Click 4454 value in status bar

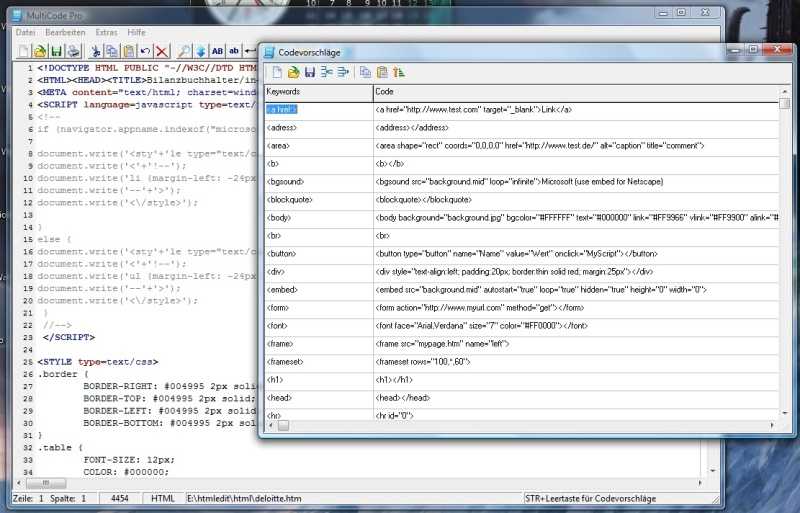click(120, 499)
